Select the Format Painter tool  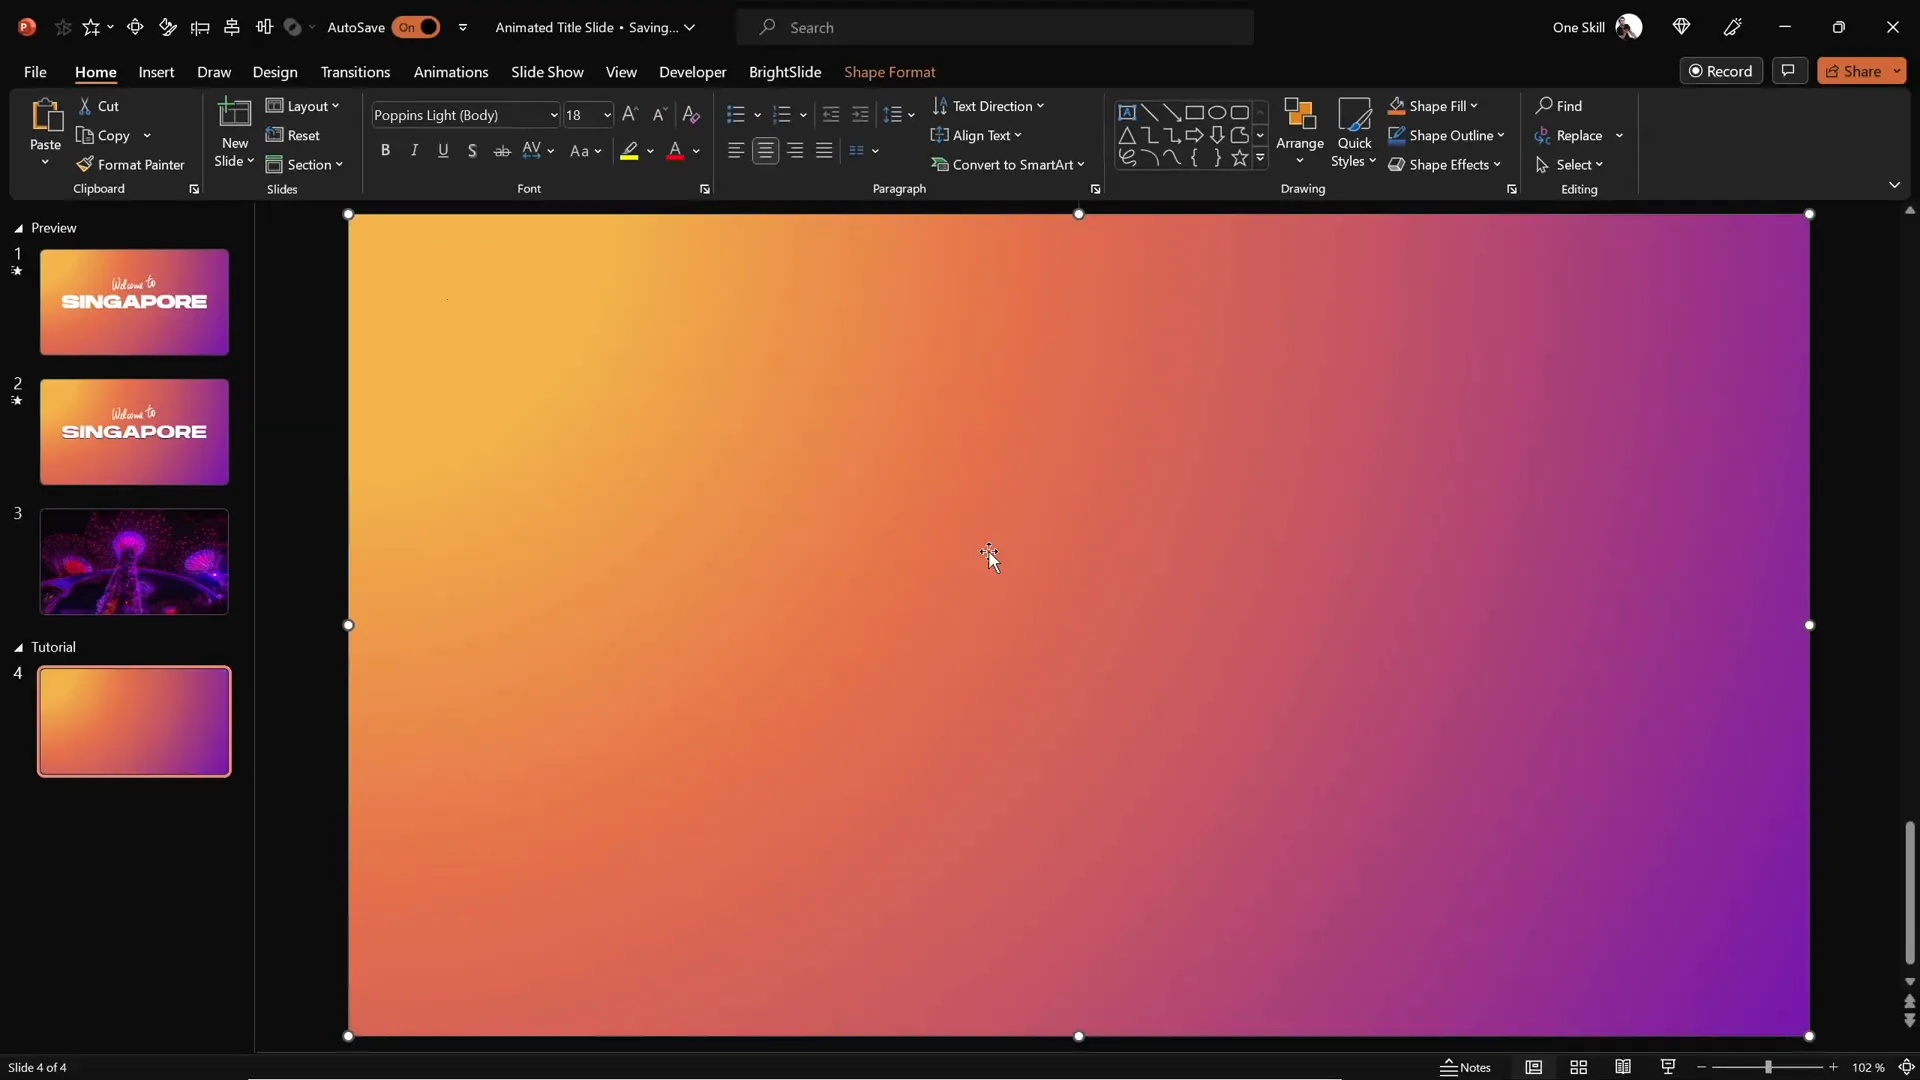click(x=133, y=164)
